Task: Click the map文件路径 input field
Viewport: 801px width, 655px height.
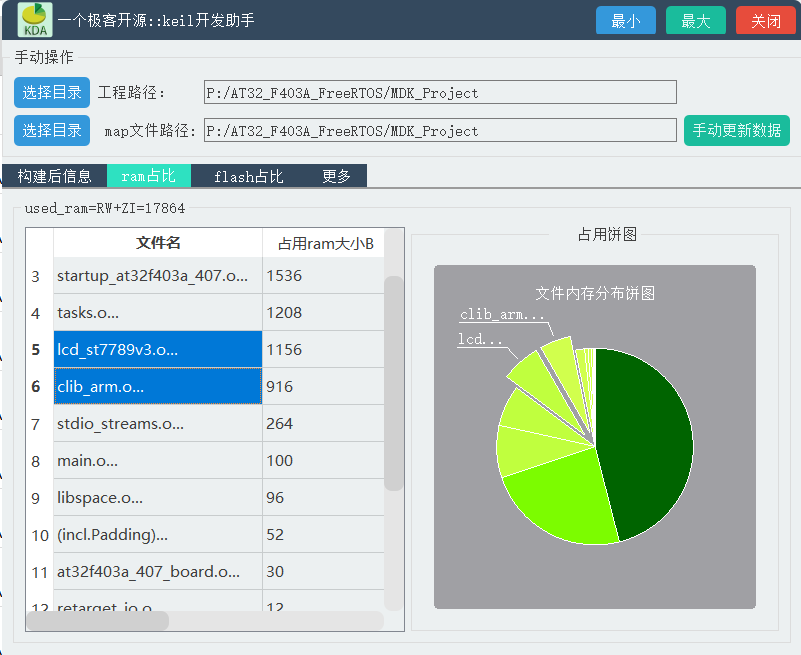Action: coord(440,130)
